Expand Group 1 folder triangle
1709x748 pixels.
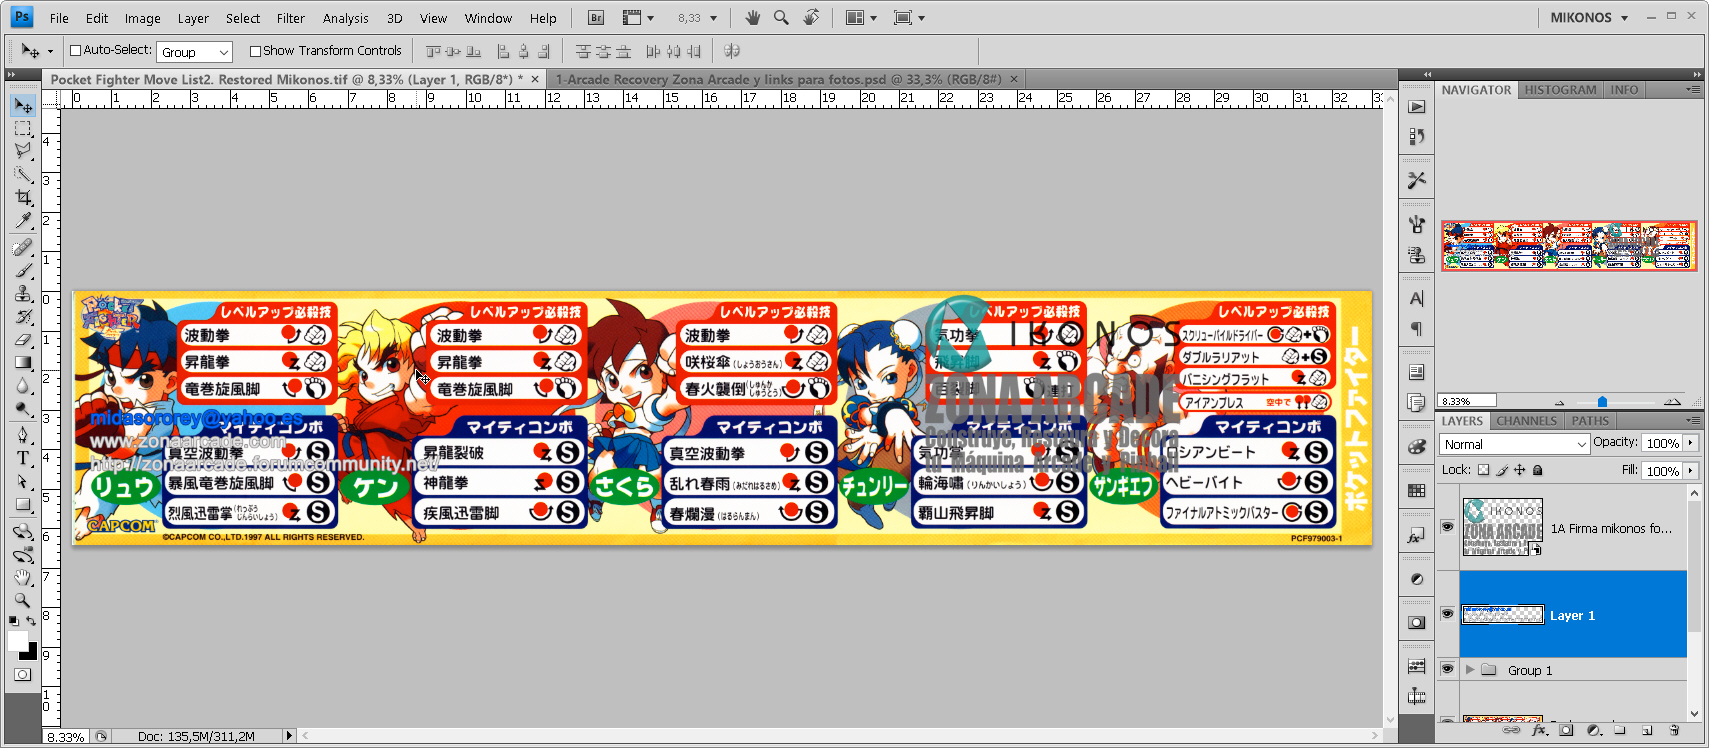coord(1470,670)
